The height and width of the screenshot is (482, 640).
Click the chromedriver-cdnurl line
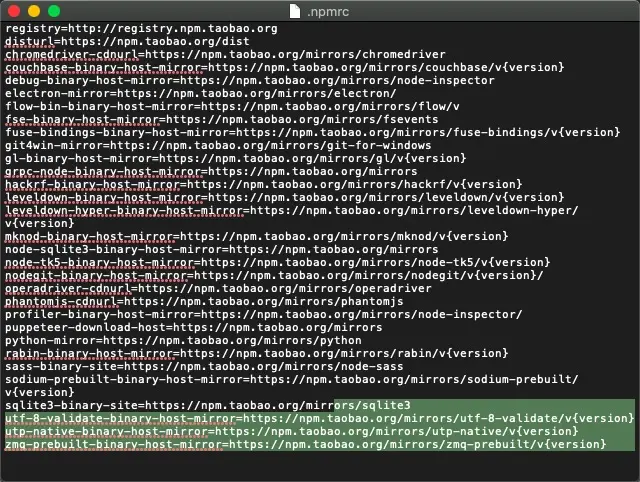[225, 55]
